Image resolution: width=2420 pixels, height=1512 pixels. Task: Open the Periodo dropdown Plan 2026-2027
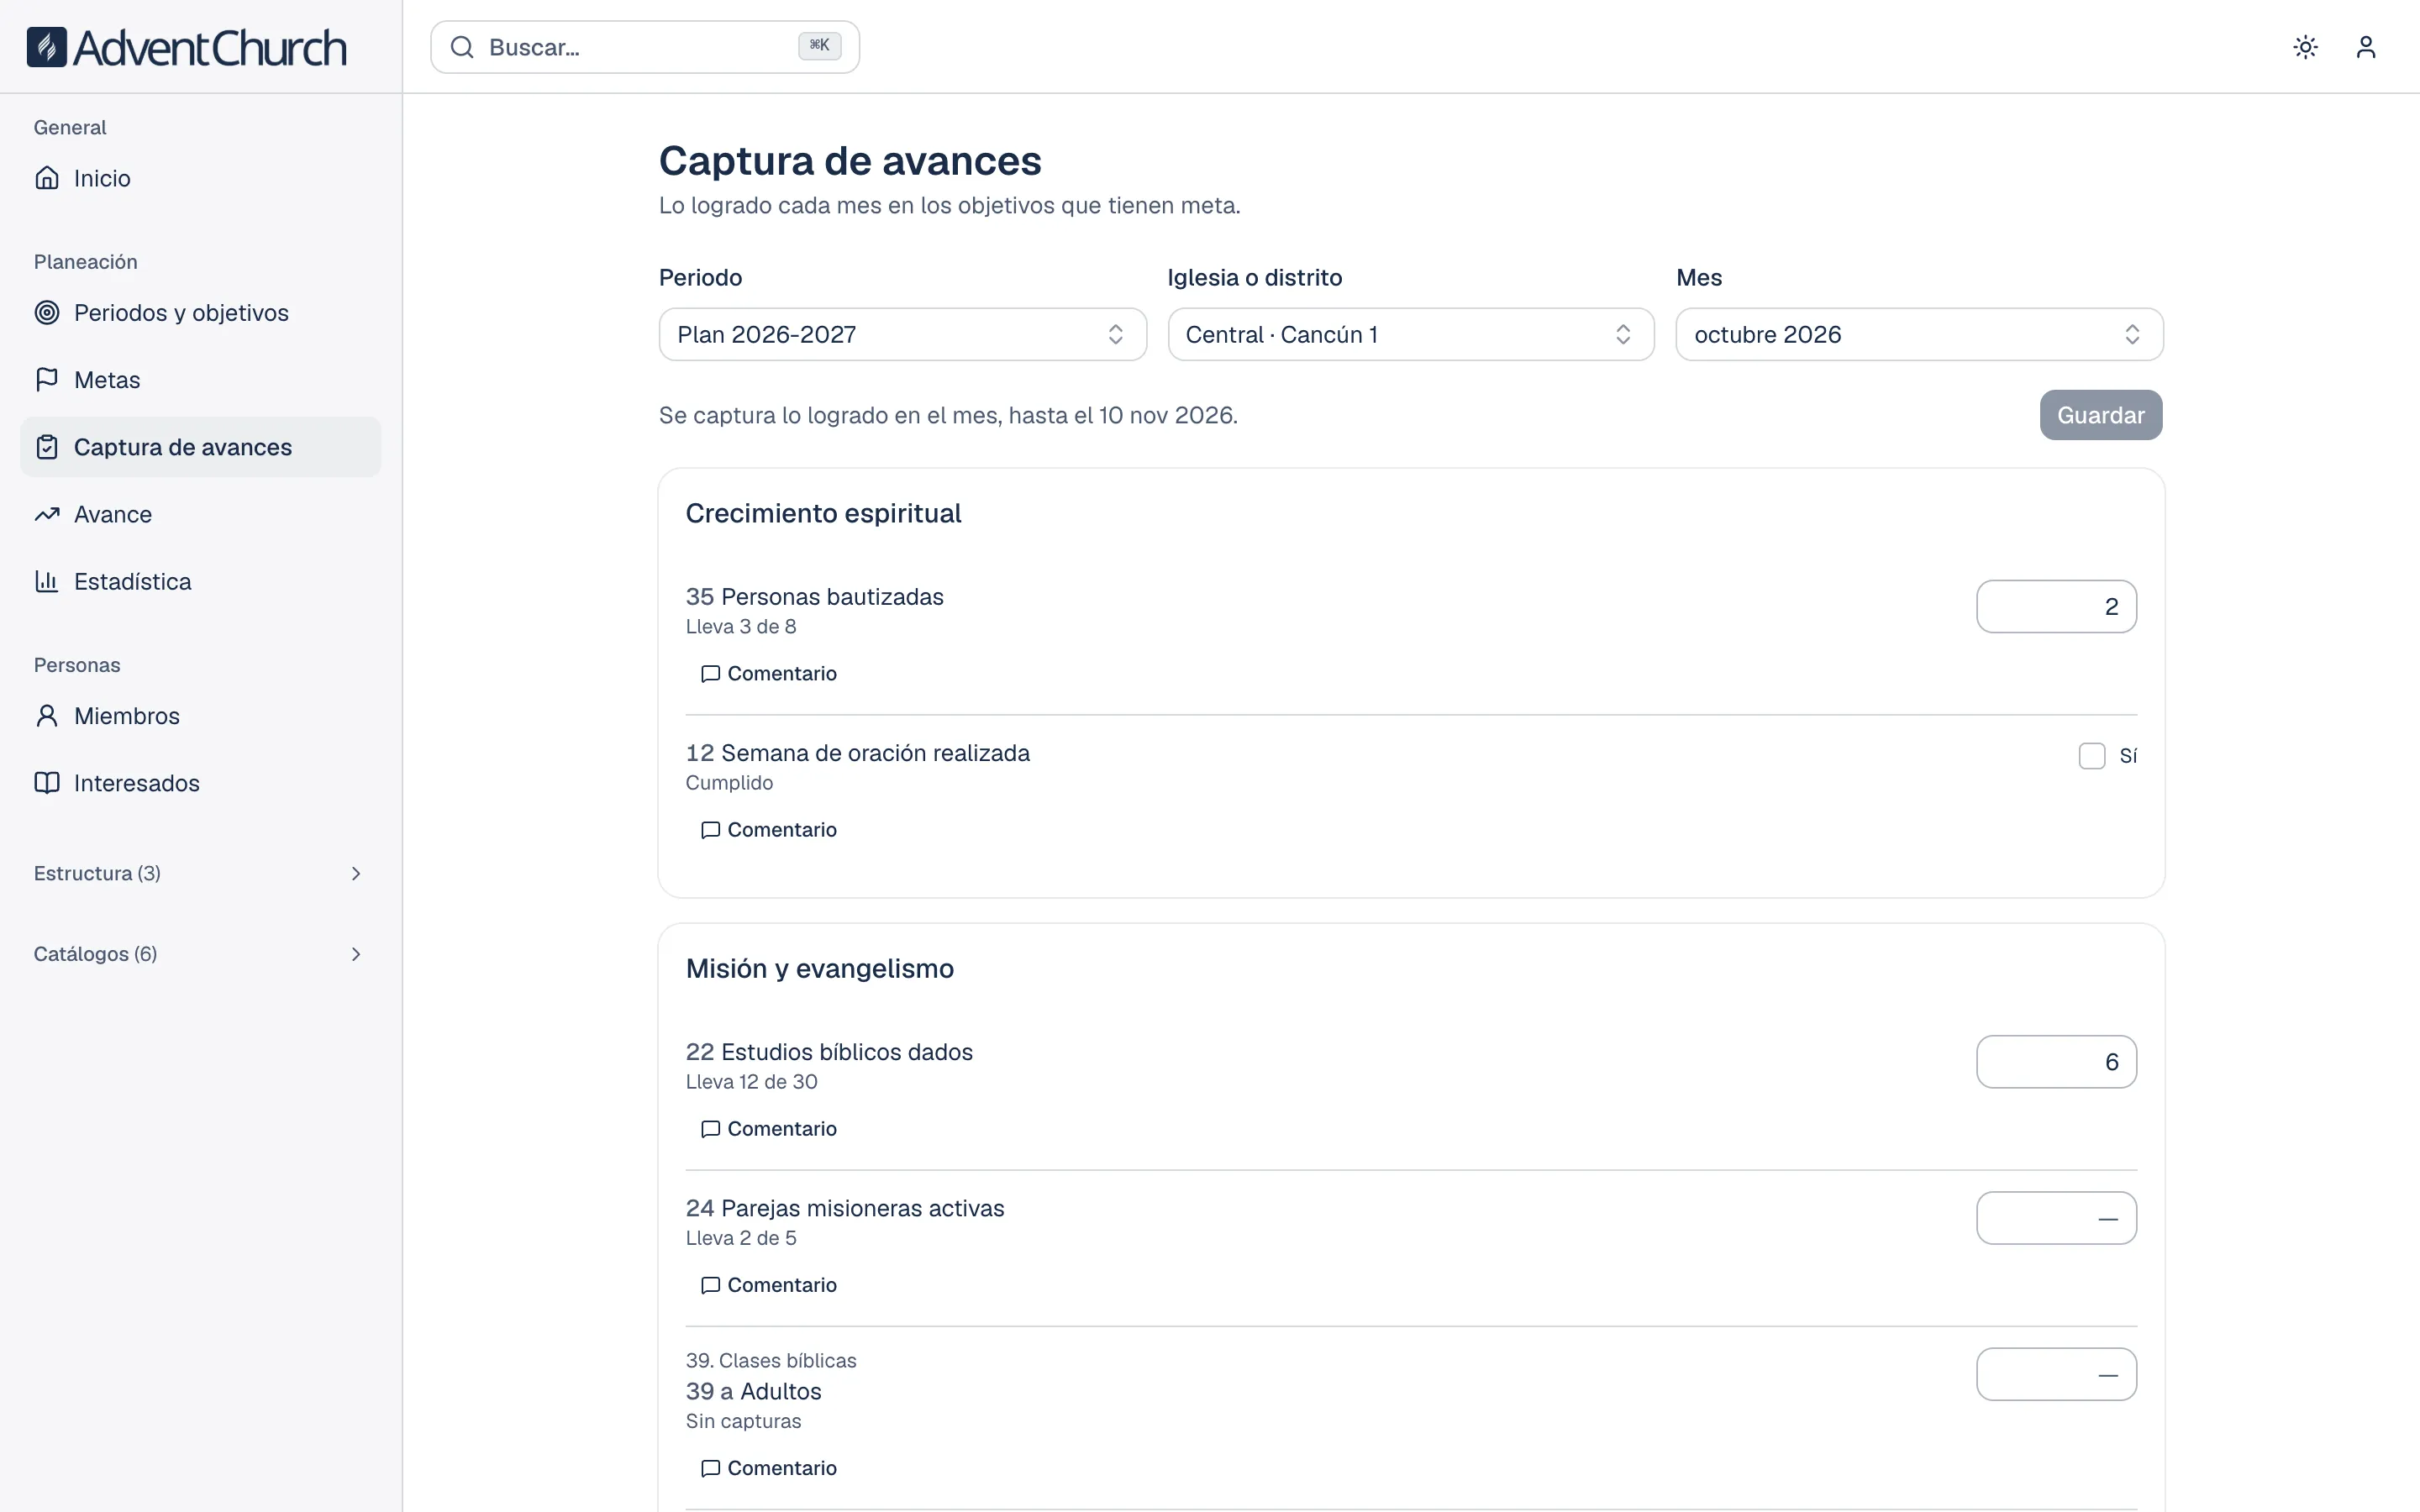[x=902, y=334]
